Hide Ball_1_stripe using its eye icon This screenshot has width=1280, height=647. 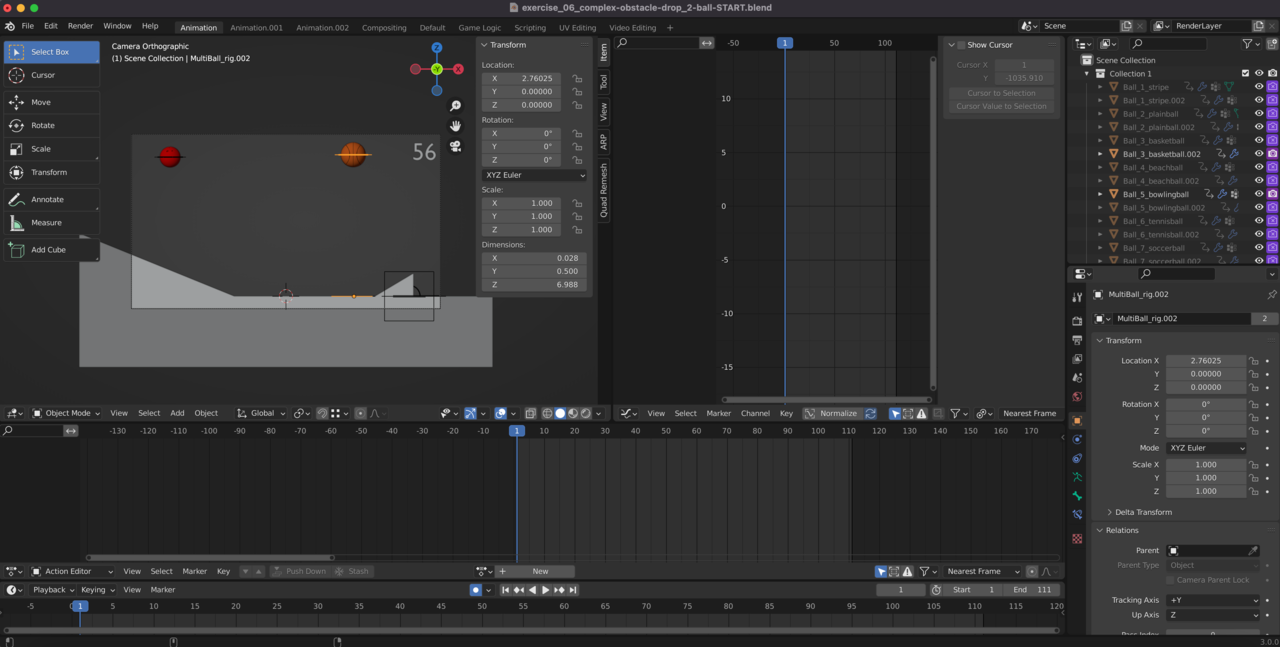[x=1259, y=87]
